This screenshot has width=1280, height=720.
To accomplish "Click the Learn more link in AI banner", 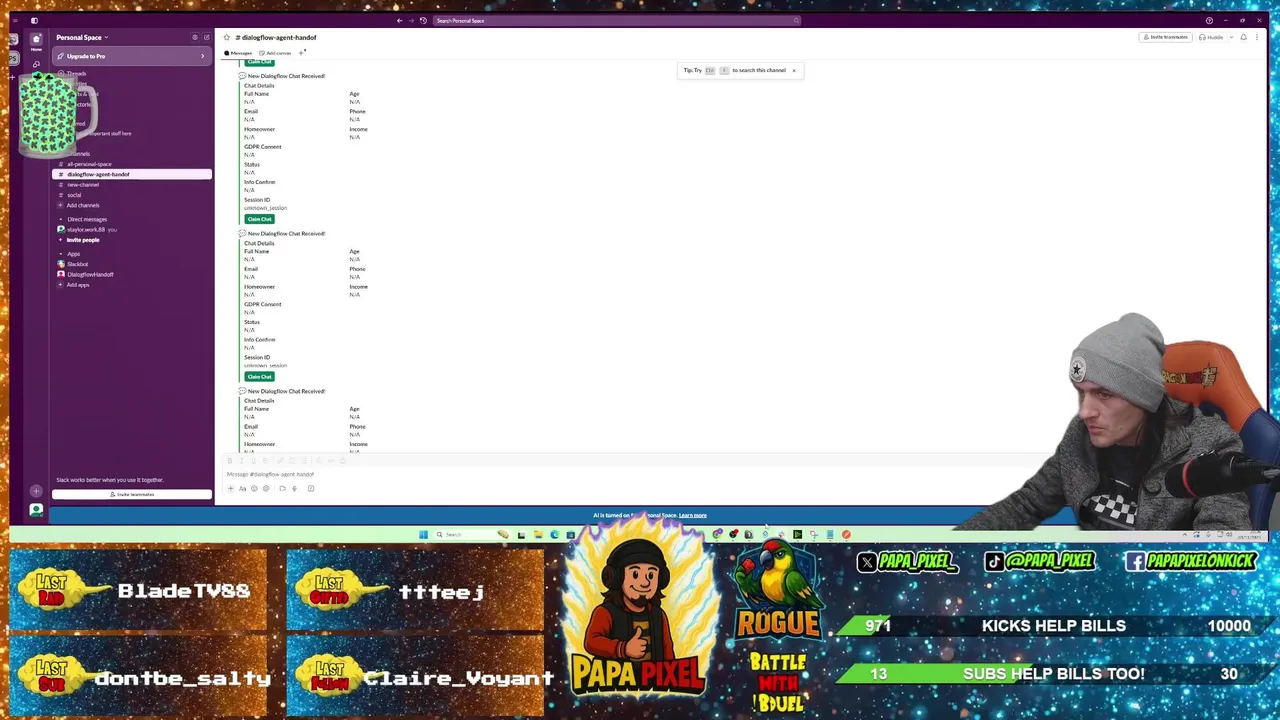I will pos(693,516).
